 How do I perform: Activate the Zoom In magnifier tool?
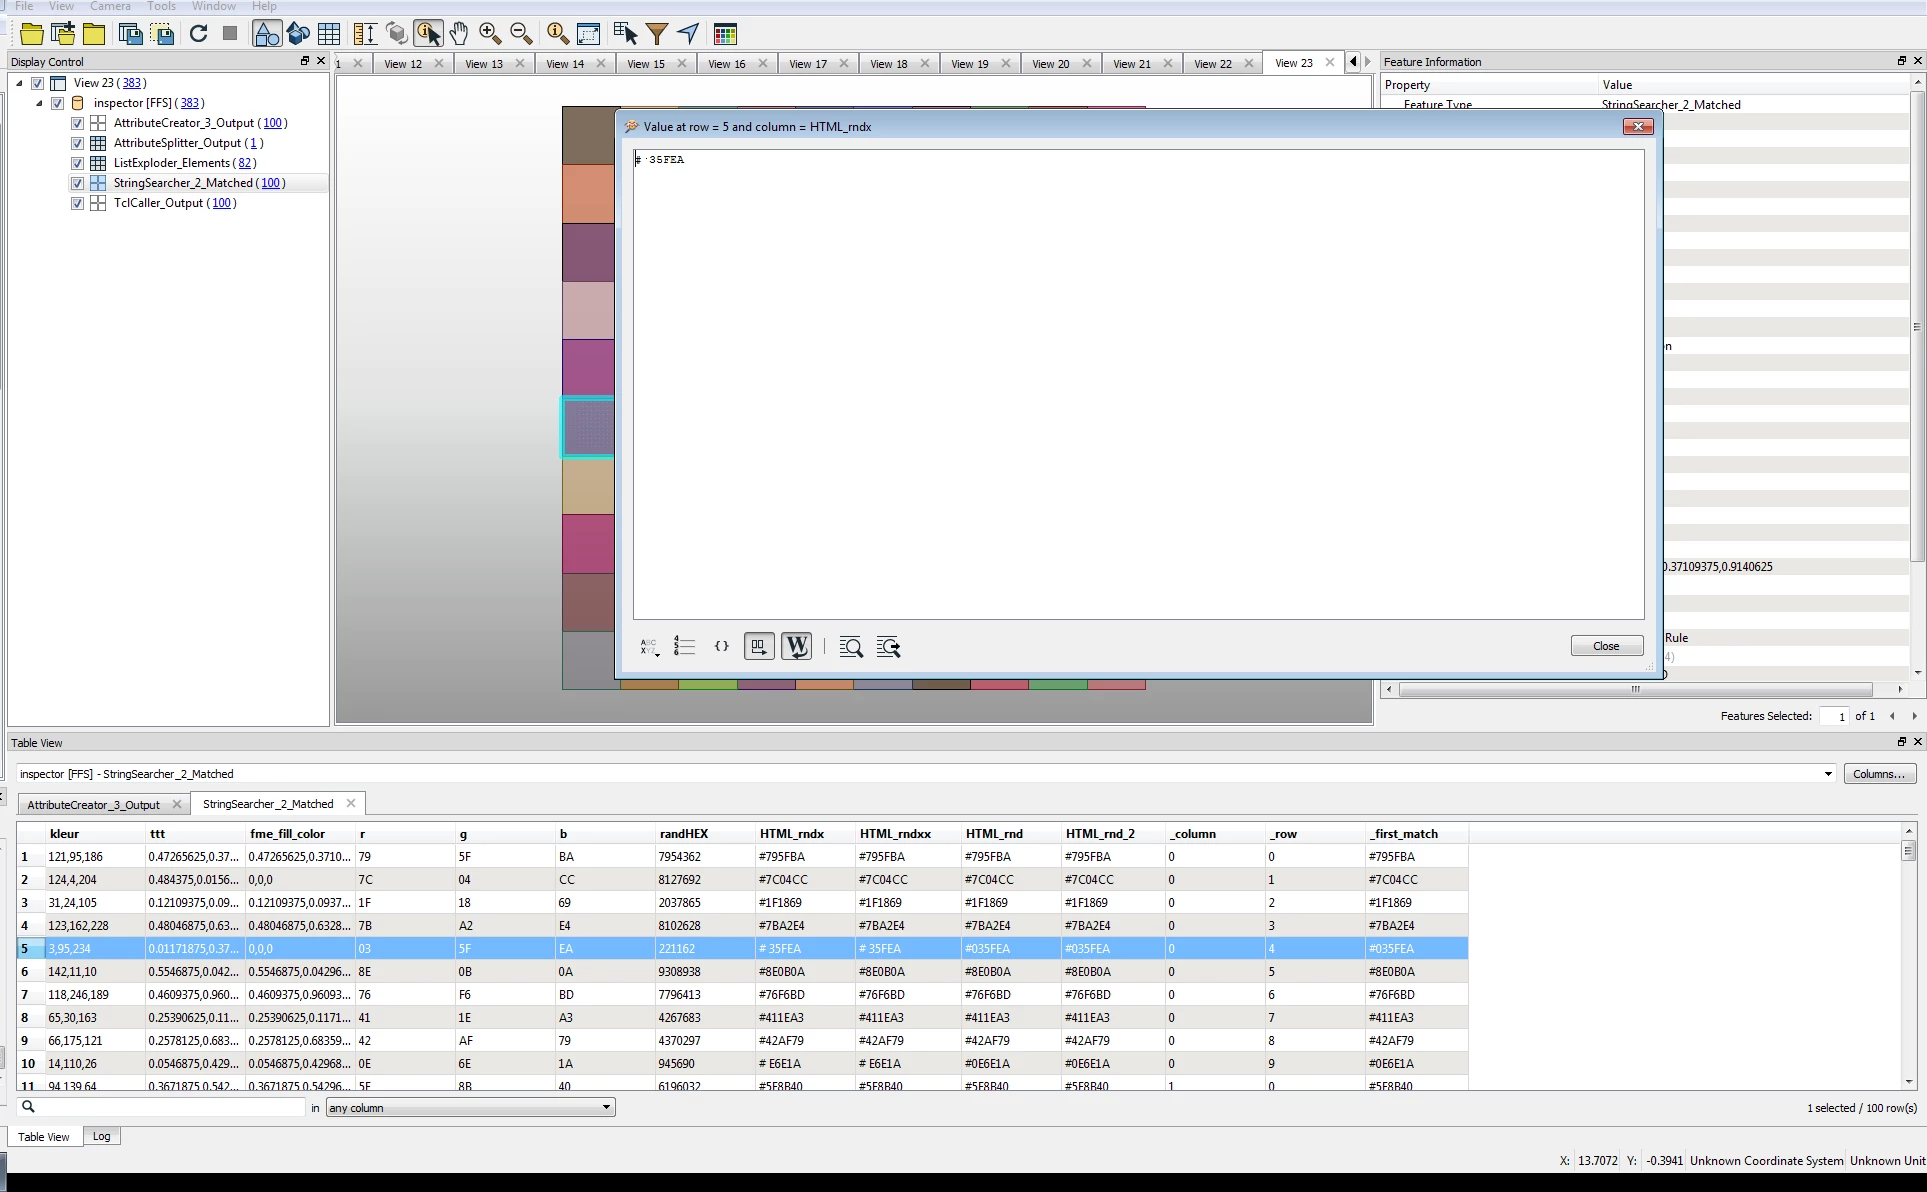[490, 34]
